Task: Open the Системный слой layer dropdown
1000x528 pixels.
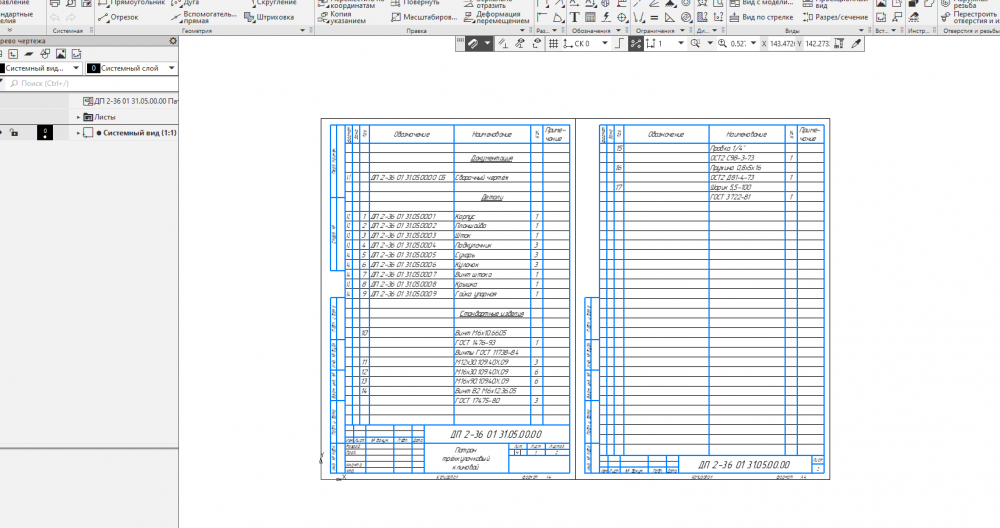Action: pyautogui.click(x=172, y=69)
